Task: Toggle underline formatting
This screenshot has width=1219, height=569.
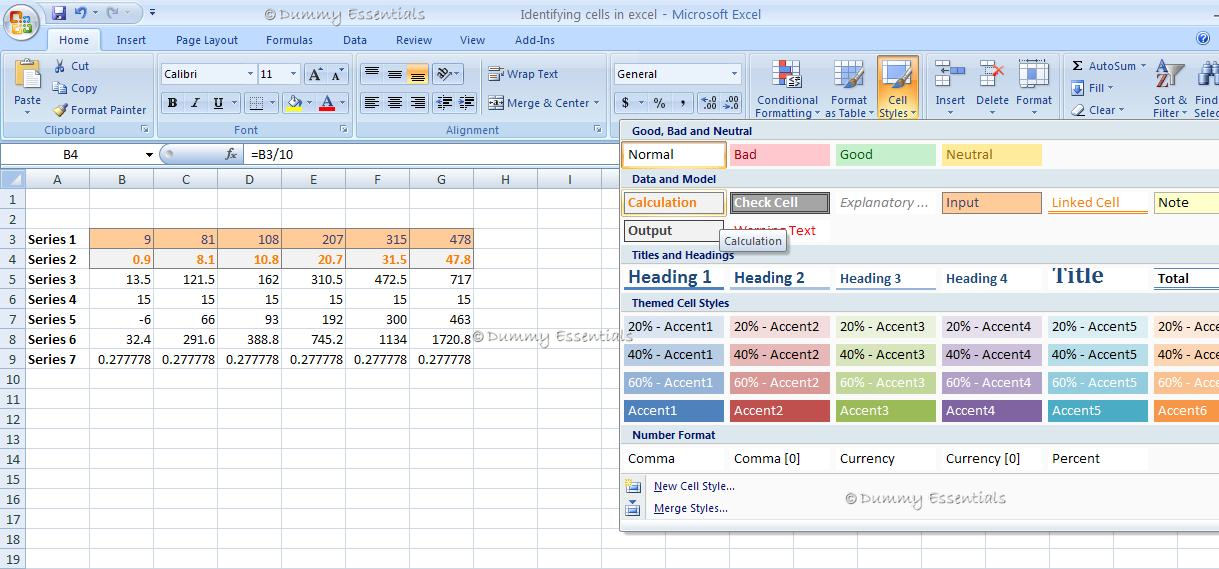Action: pyautogui.click(x=217, y=103)
